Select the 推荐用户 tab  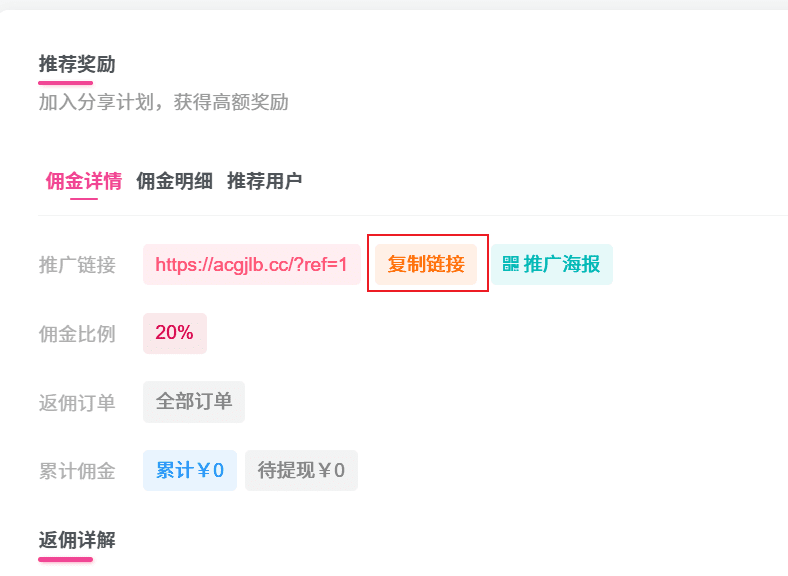pyautogui.click(x=264, y=181)
